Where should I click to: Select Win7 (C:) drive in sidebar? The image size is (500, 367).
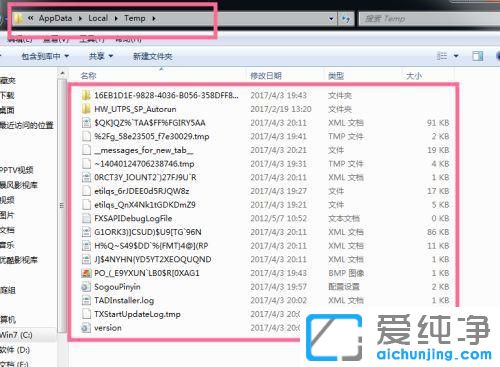(16, 335)
